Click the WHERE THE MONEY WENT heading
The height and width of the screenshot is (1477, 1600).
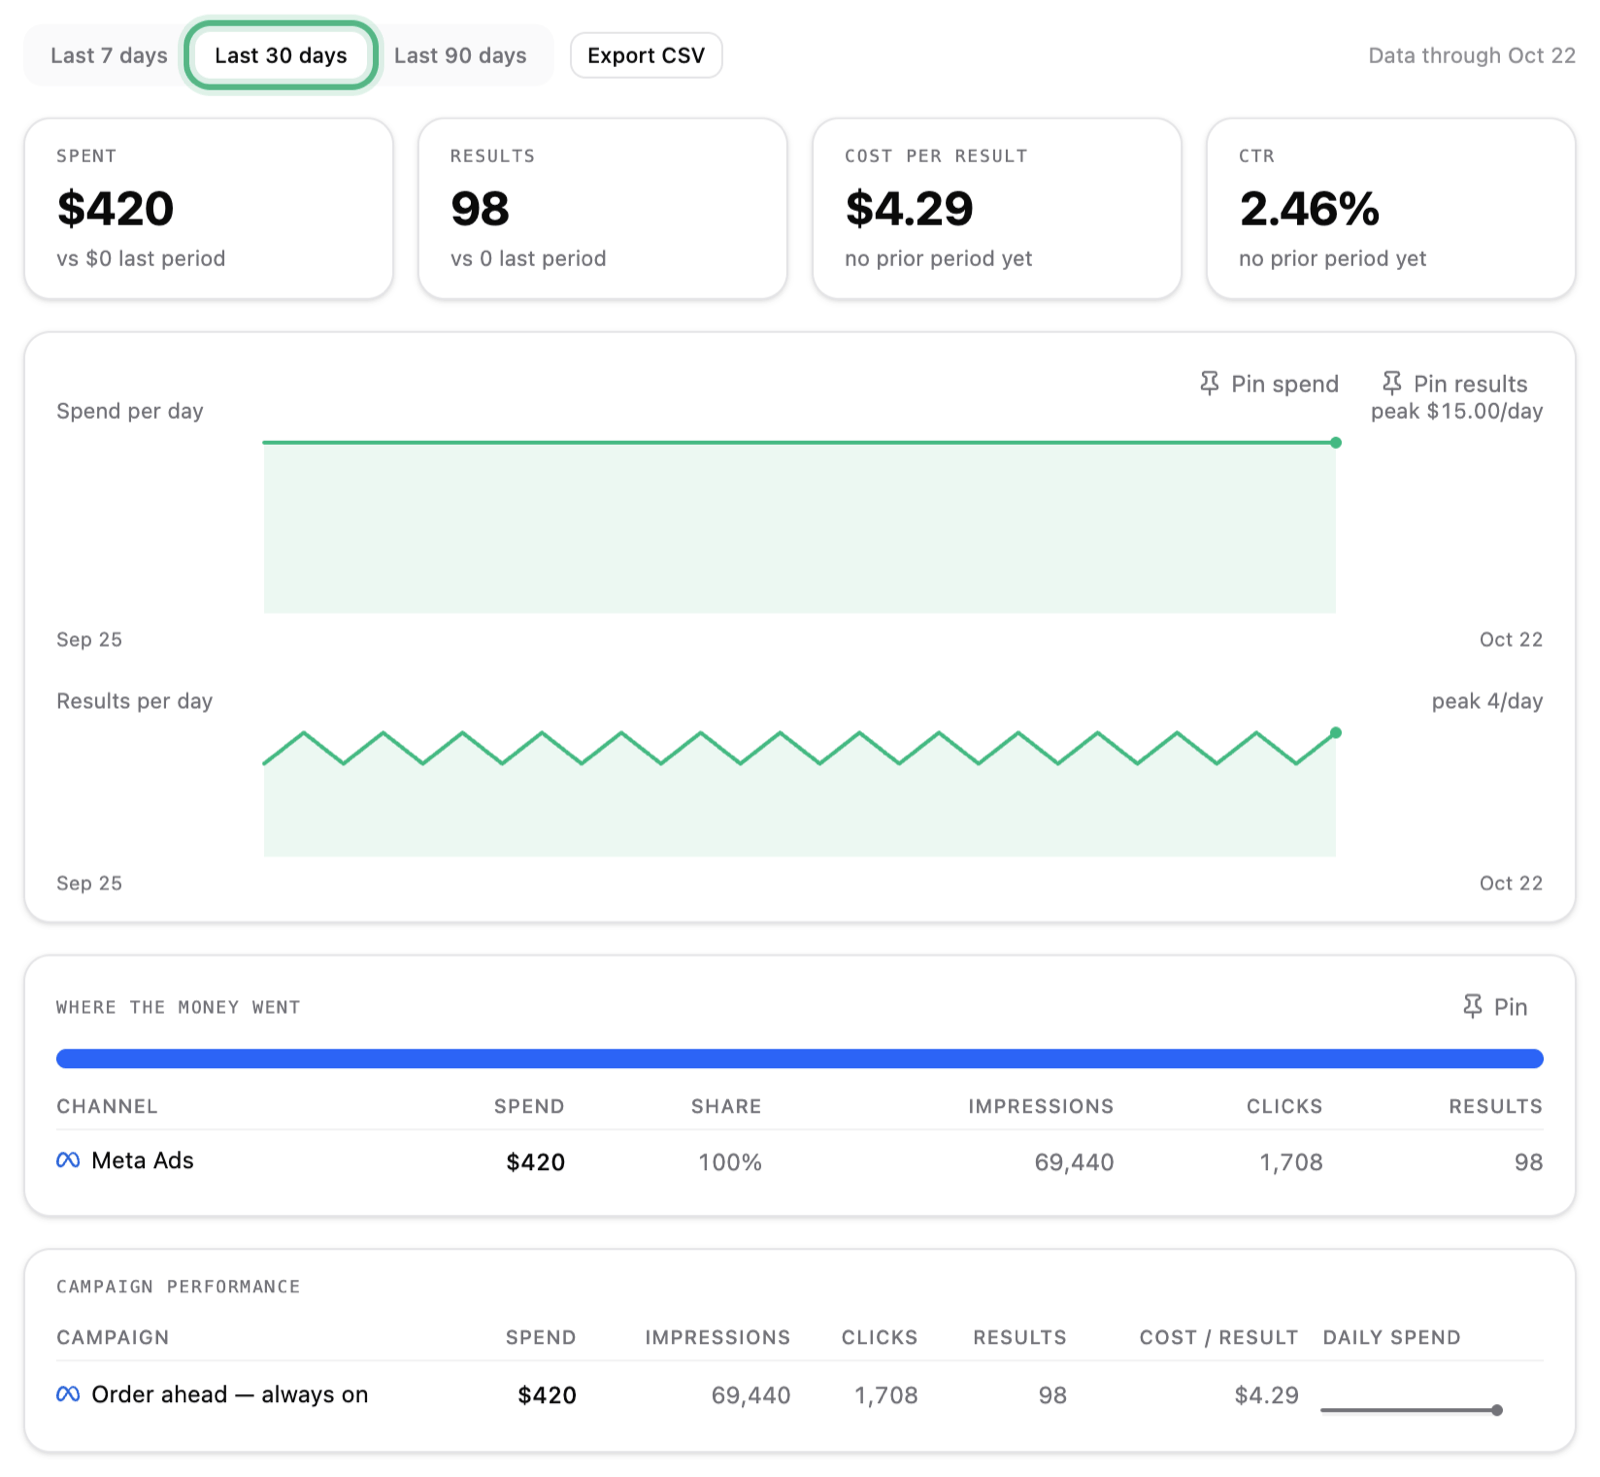178,1007
